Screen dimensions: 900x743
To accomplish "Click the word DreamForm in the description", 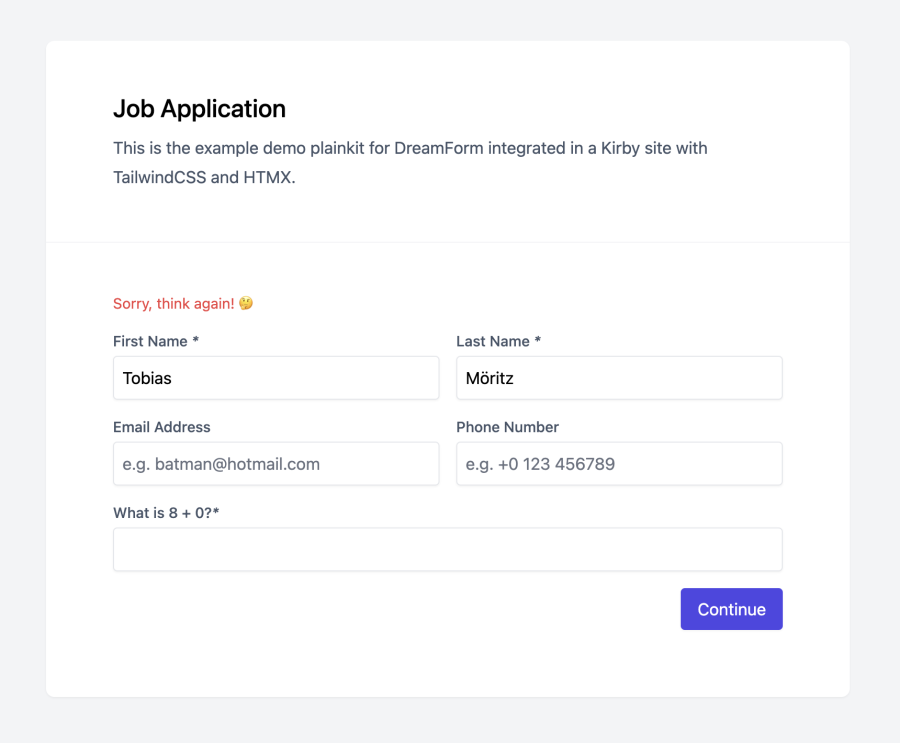I will pyautogui.click(x=439, y=148).
